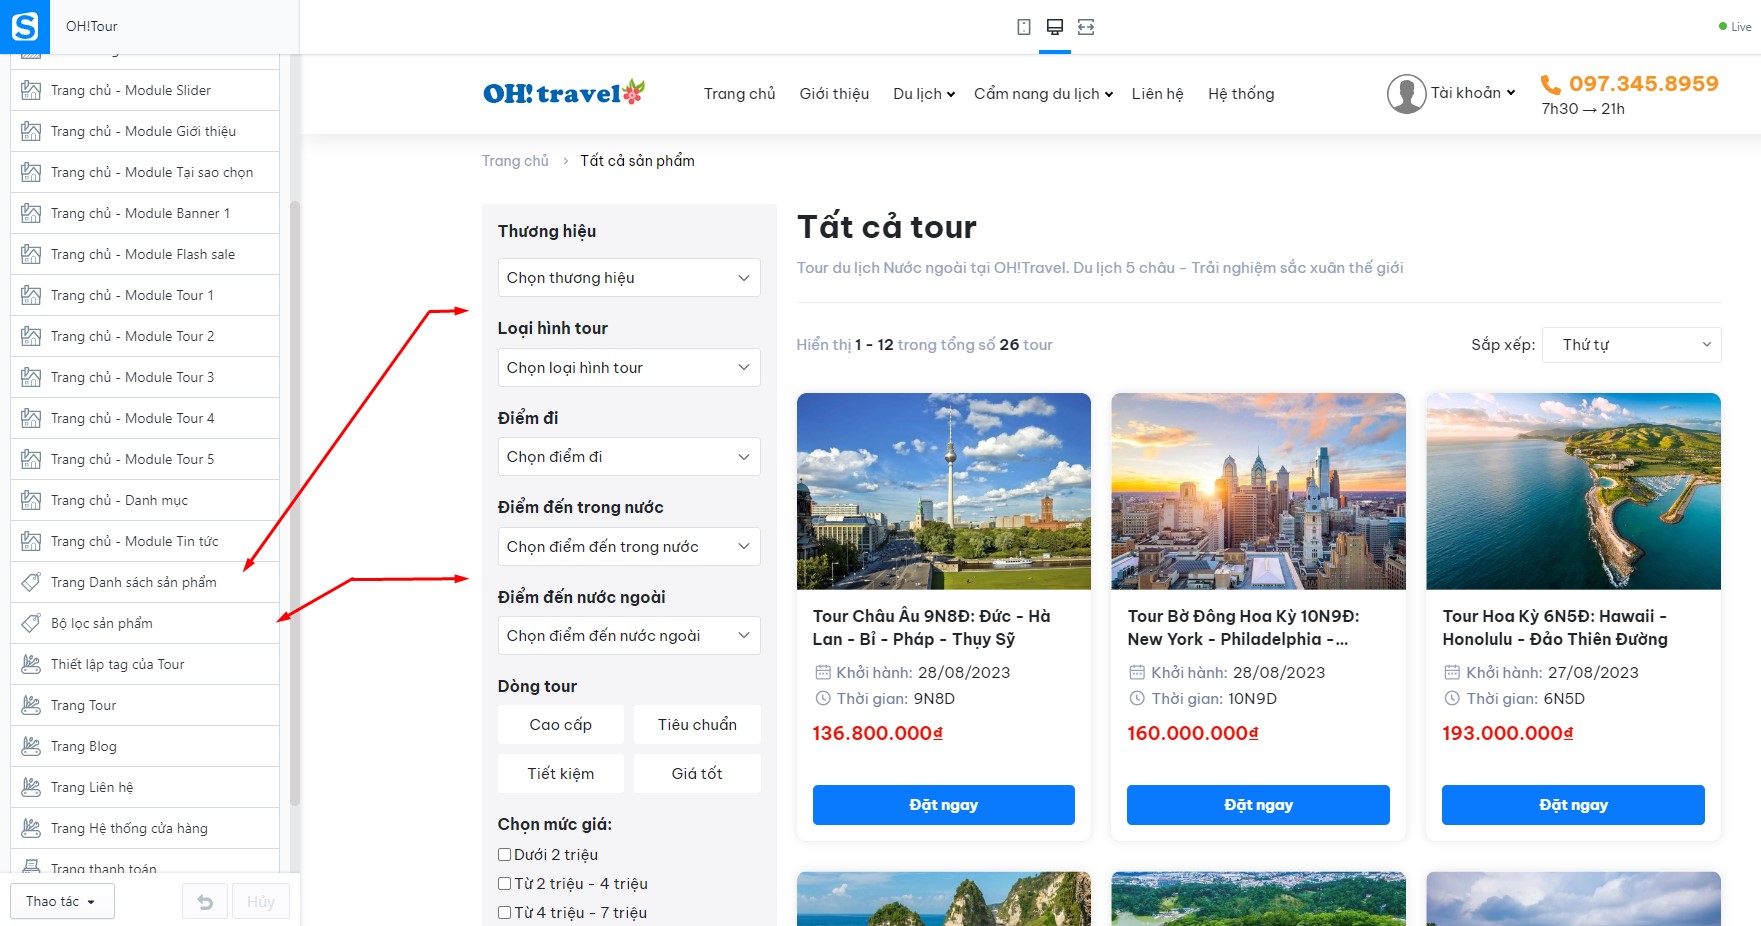Image resolution: width=1761 pixels, height=926 pixels.
Task: Click 'Đặt ngay' for the Châu Âu tour
Action: pyautogui.click(x=944, y=805)
